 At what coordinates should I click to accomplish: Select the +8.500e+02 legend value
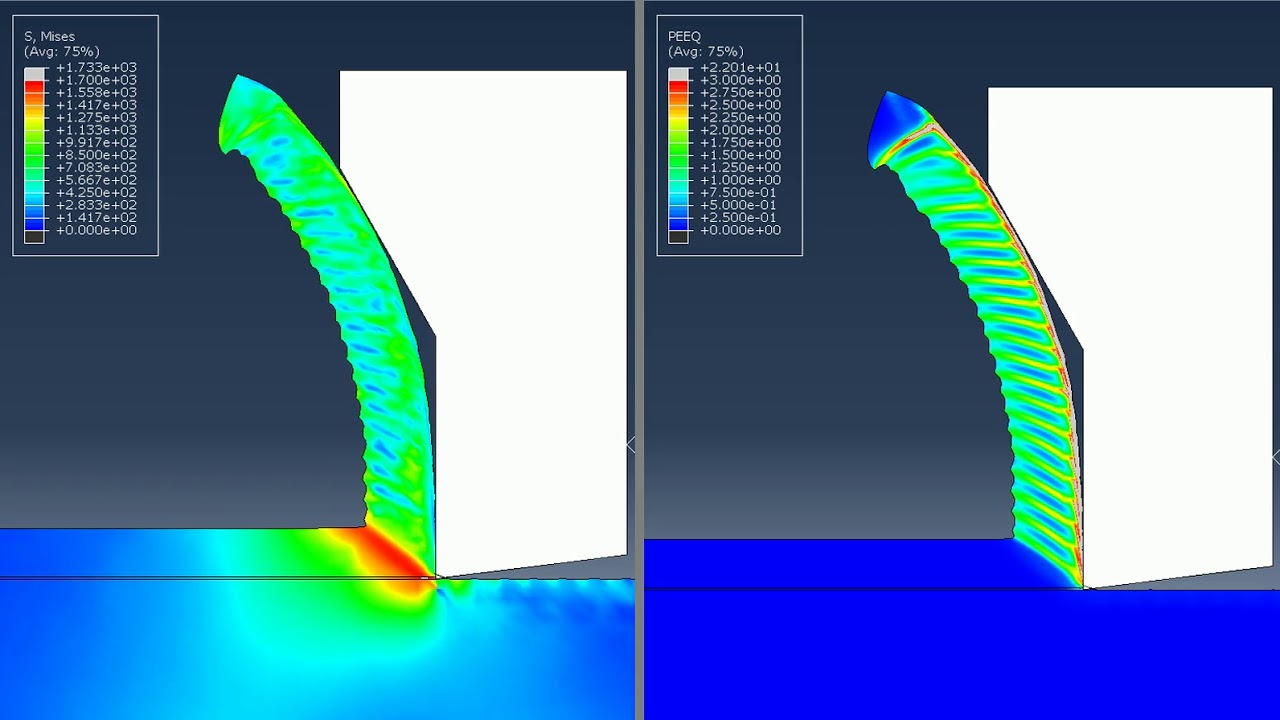point(96,155)
